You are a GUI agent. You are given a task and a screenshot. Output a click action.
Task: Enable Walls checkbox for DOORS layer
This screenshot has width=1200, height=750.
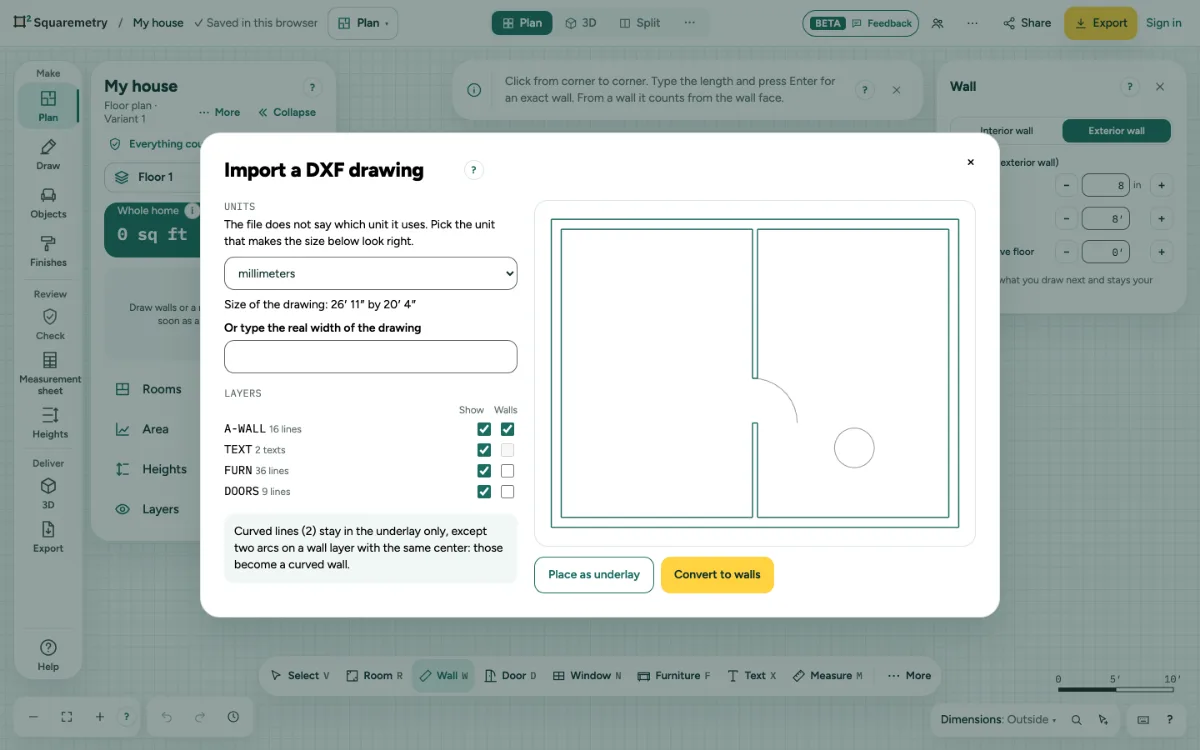pyautogui.click(x=507, y=492)
